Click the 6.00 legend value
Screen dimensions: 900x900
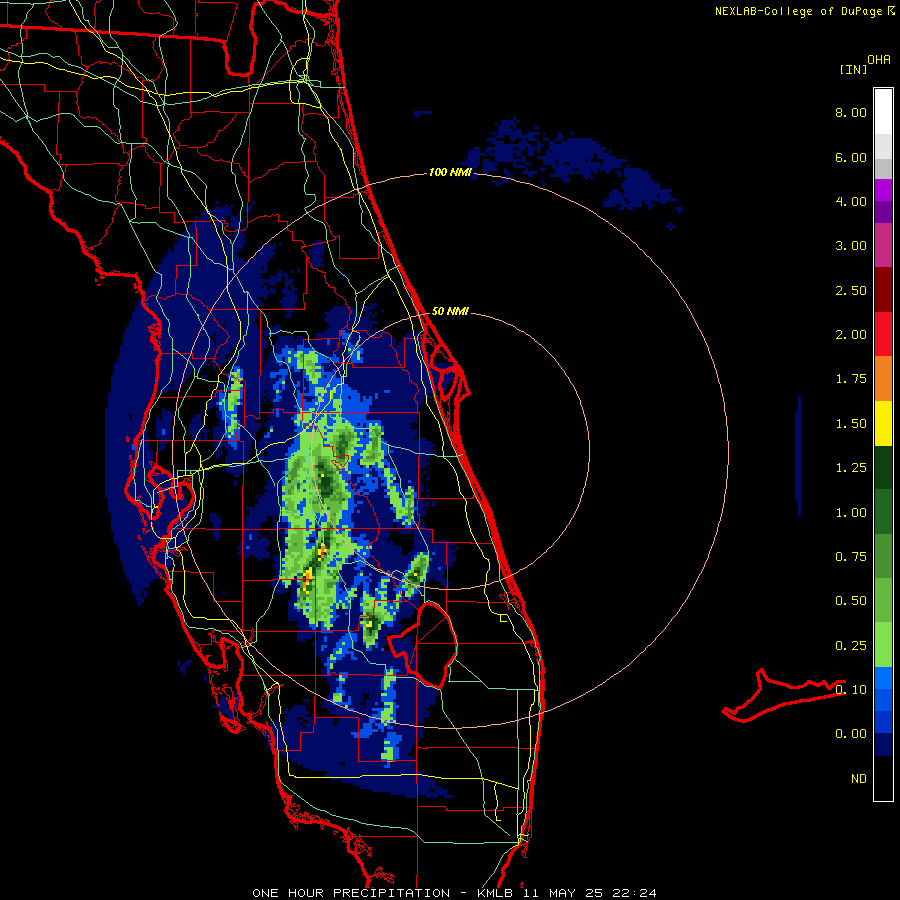coord(851,157)
